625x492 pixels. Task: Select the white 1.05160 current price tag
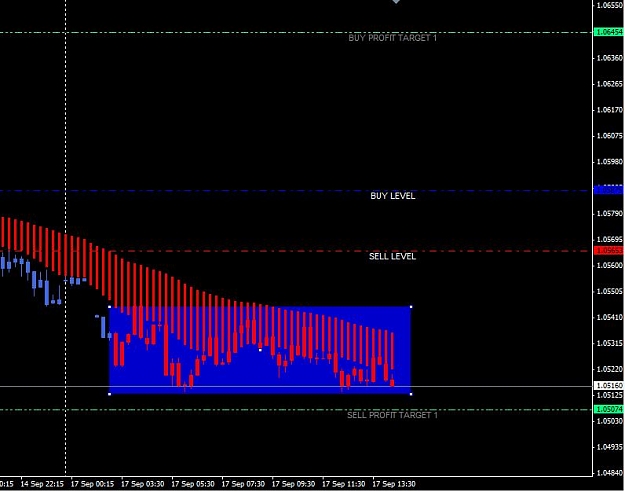click(609, 386)
